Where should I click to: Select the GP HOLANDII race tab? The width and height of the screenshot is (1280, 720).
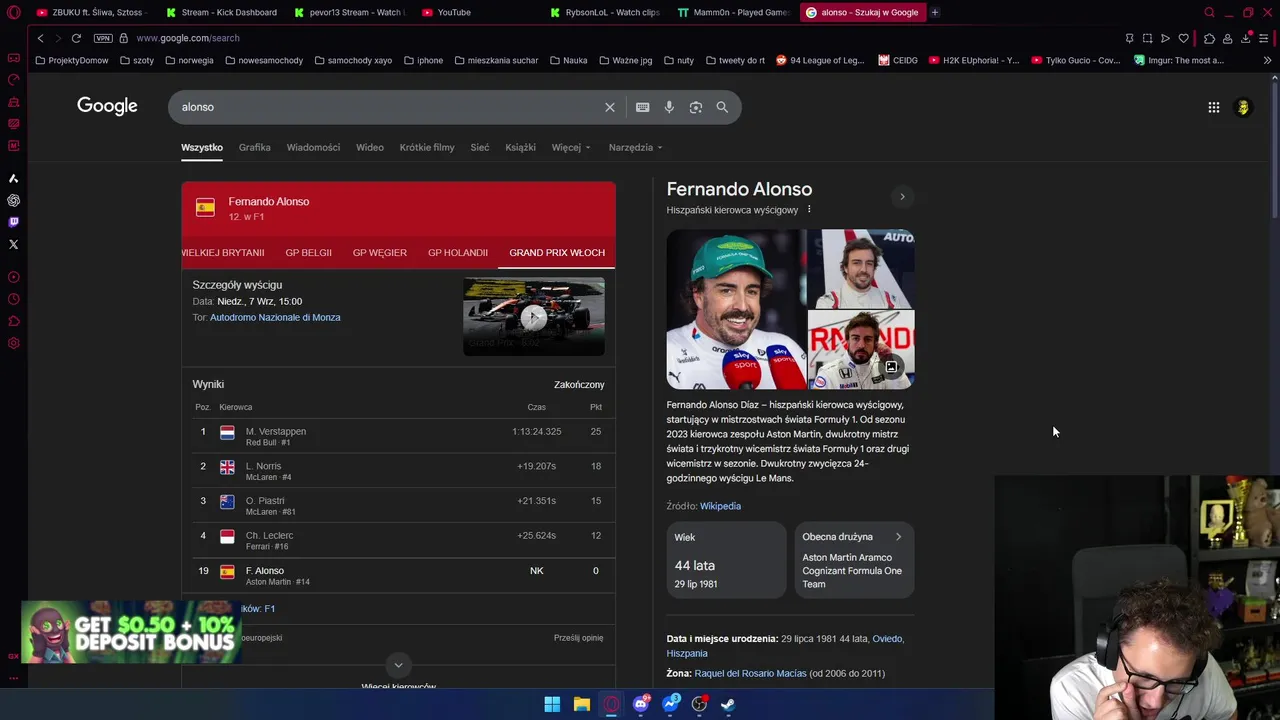click(458, 252)
